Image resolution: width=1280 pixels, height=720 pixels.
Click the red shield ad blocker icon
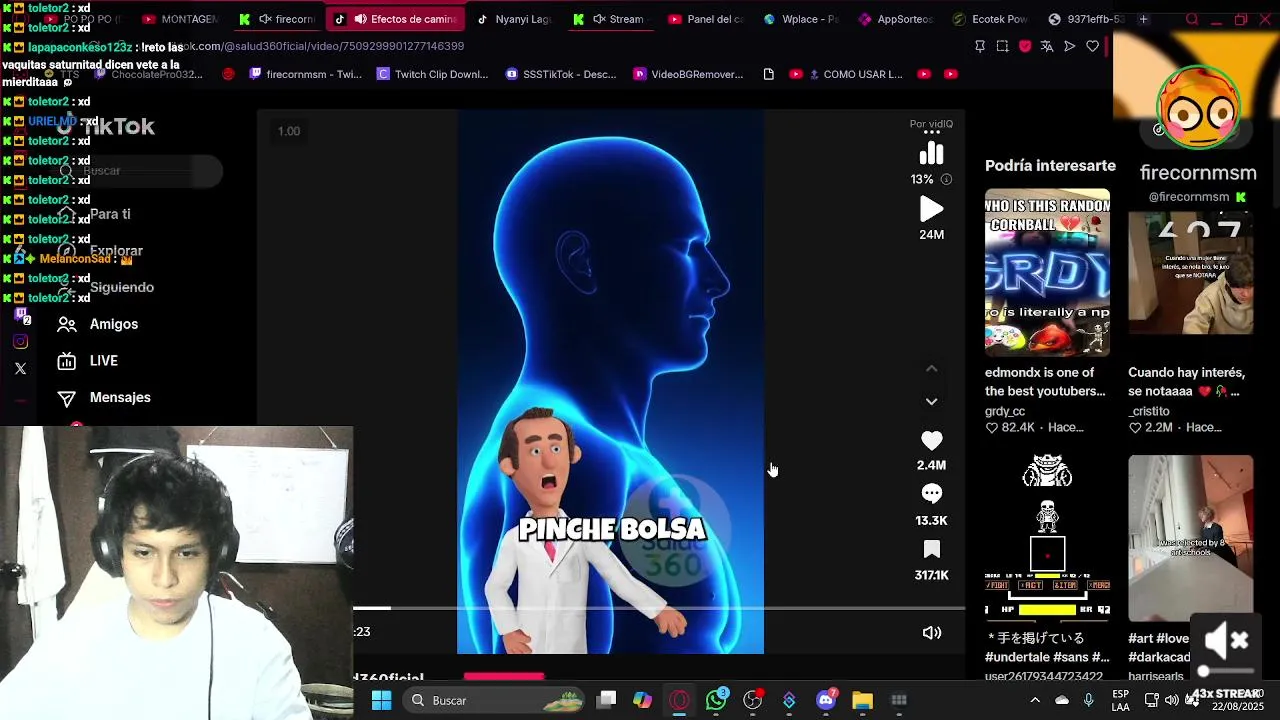point(1025,46)
